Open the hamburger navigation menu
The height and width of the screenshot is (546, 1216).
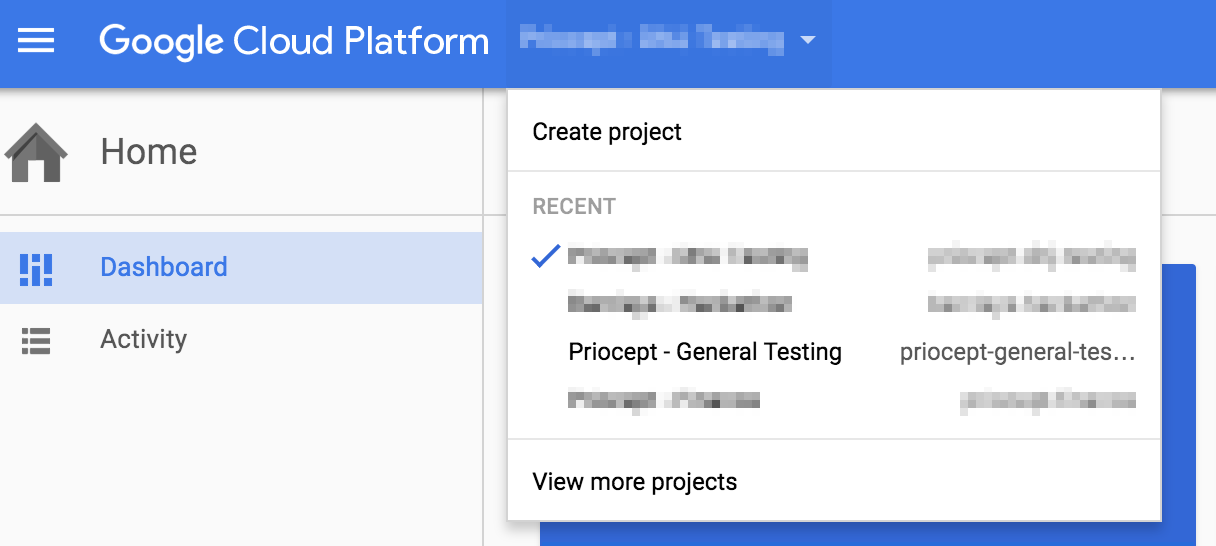coord(37,42)
